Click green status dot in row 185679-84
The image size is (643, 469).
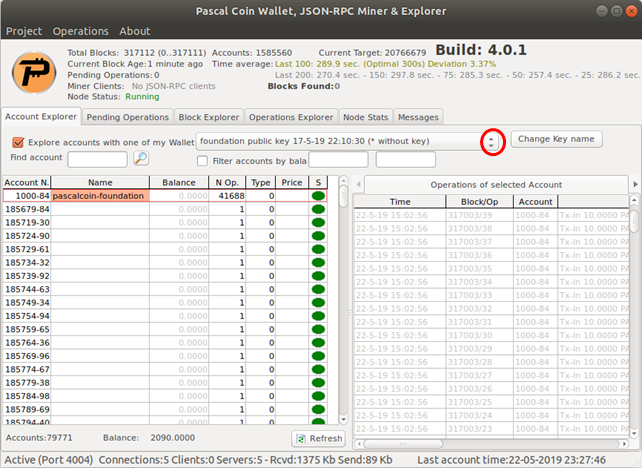point(318,209)
